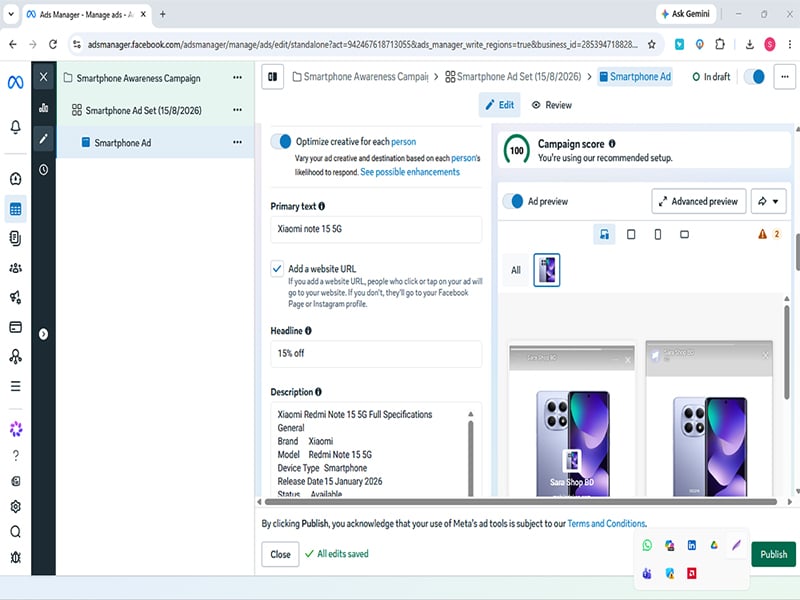
Task: Click the Publish button
Action: coord(773,554)
